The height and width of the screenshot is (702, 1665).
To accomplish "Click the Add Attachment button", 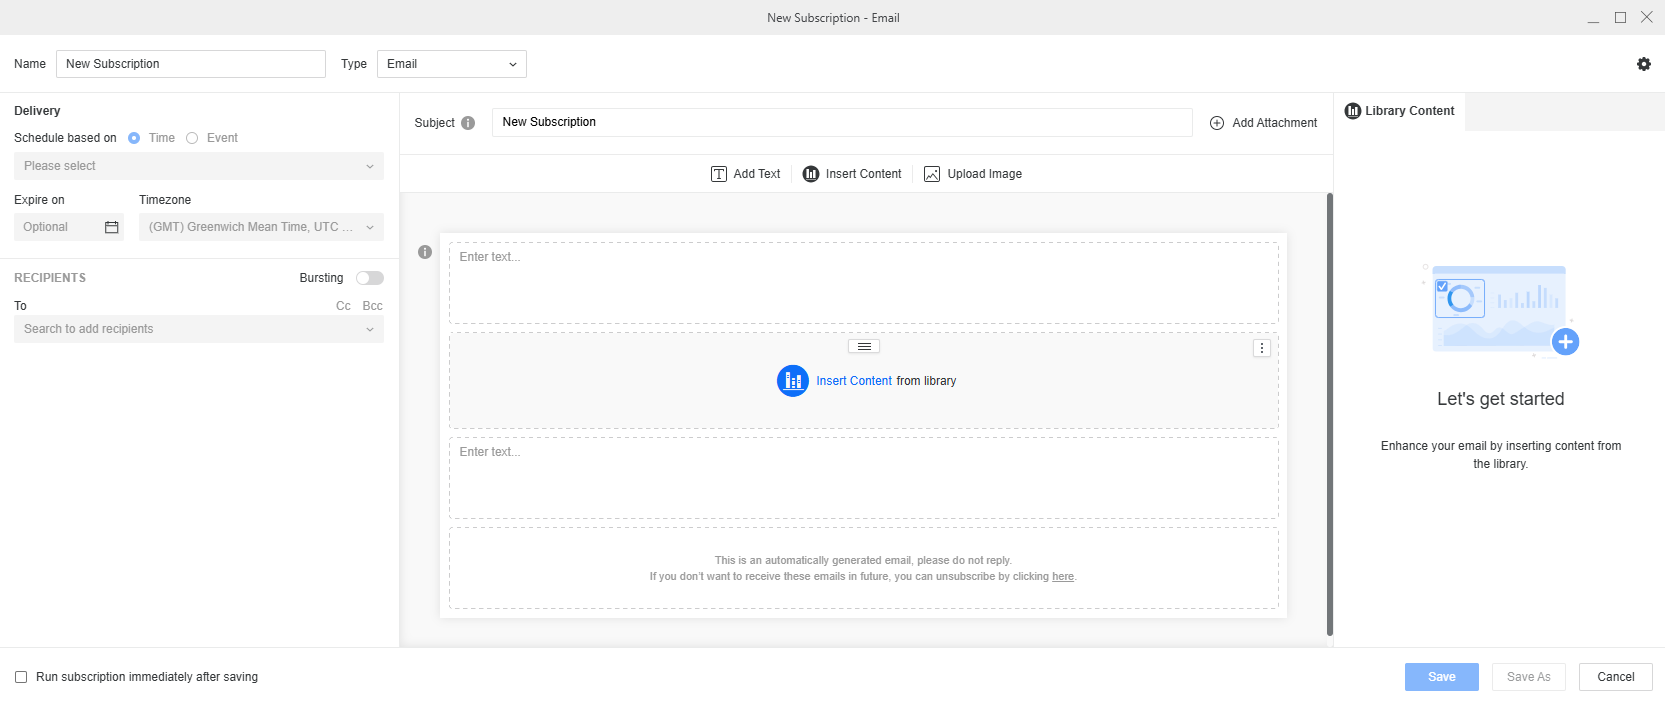I will point(1264,123).
